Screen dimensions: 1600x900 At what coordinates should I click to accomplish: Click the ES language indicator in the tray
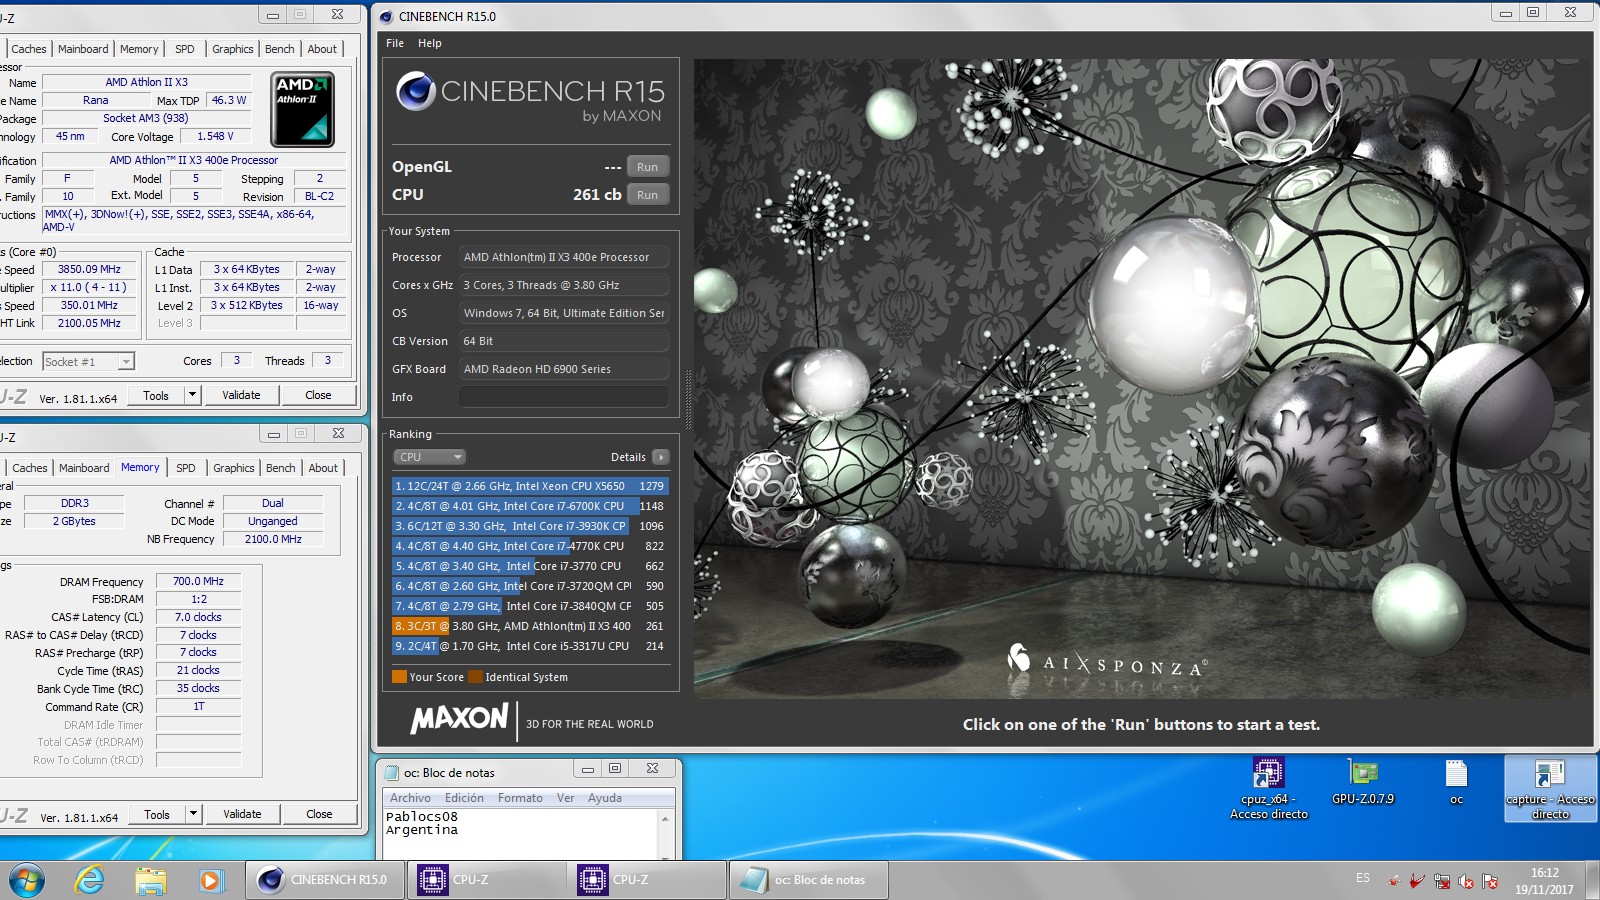pos(1363,878)
